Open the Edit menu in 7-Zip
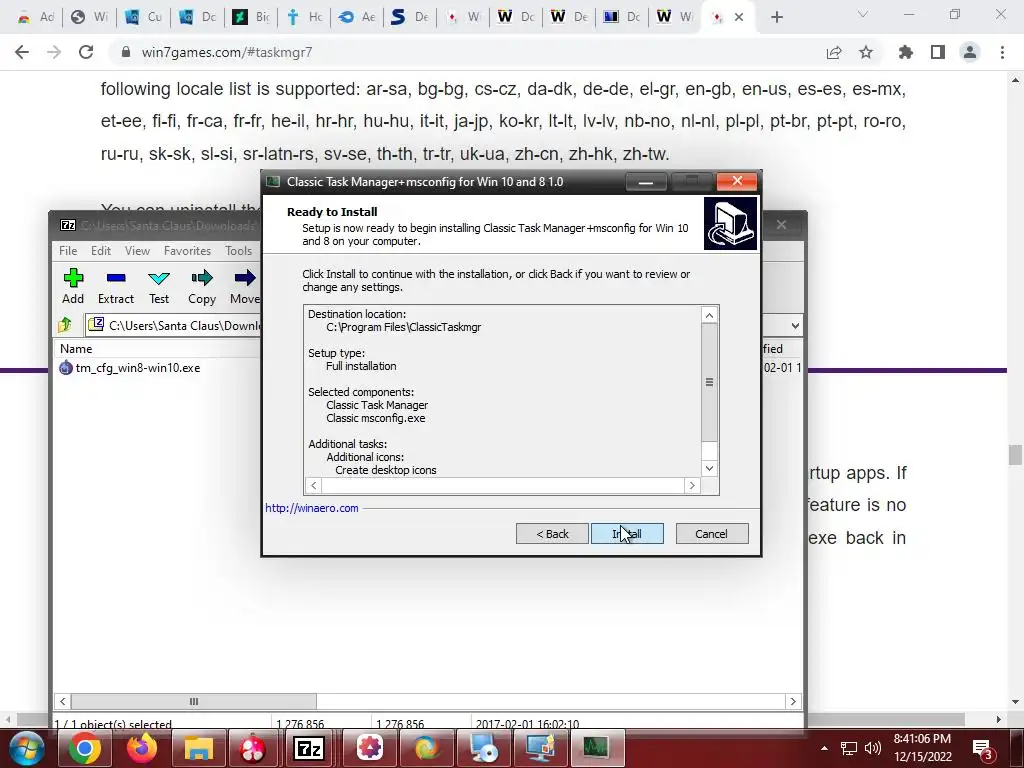This screenshot has height=768, width=1024. 101,251
